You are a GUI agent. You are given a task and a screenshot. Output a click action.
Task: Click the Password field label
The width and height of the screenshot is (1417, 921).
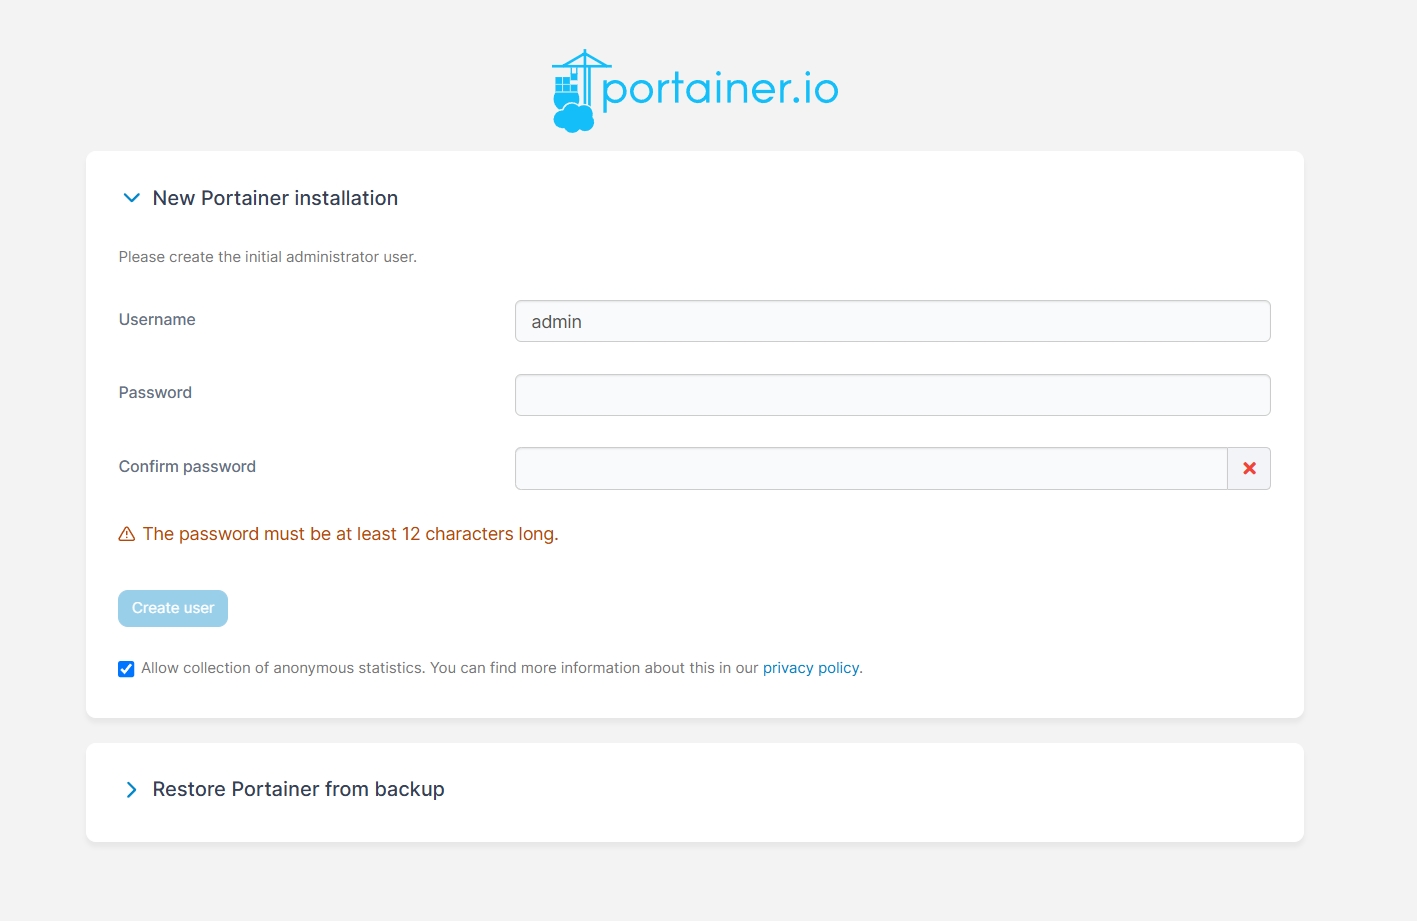[155, 393]
